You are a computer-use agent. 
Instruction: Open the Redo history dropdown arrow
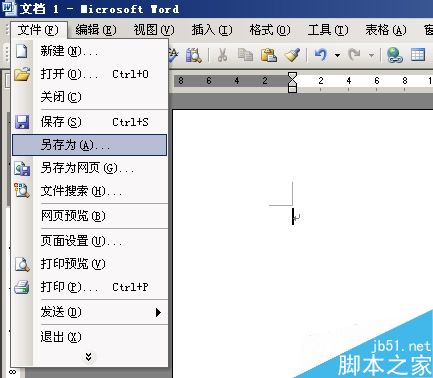click(x=371, y=55)
